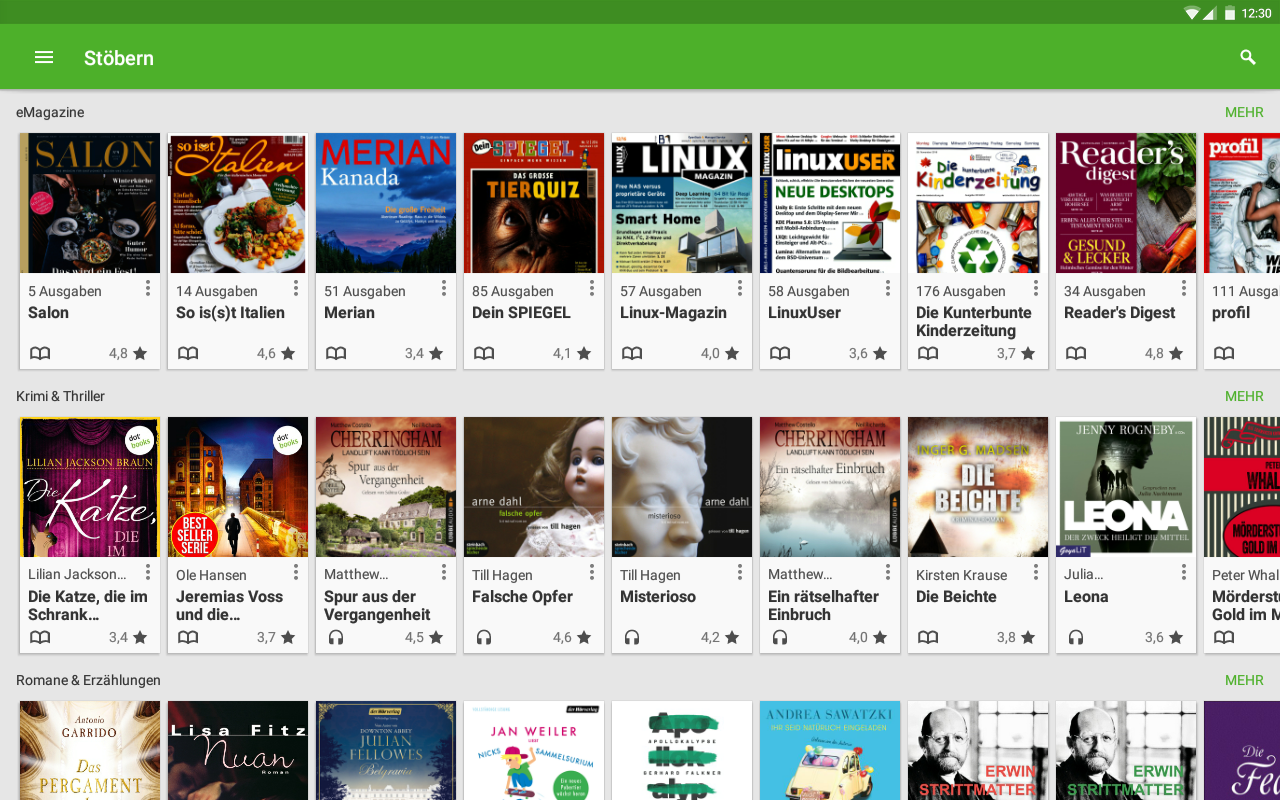Open overflow menu for Leona audiobook

pyautogui.click(x=1184, y=572)
